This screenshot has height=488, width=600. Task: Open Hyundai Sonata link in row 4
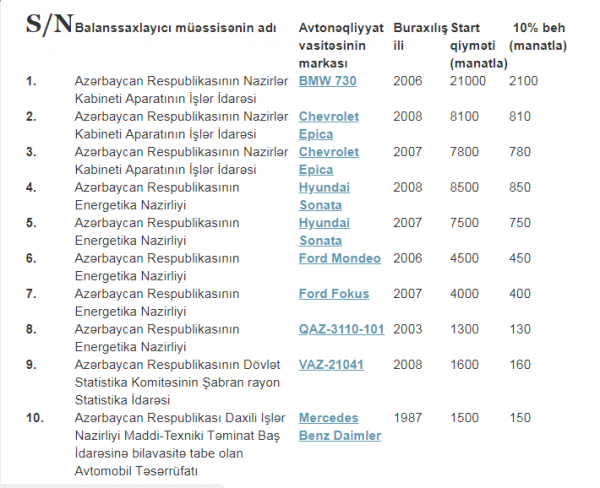(x=324, y=196)
